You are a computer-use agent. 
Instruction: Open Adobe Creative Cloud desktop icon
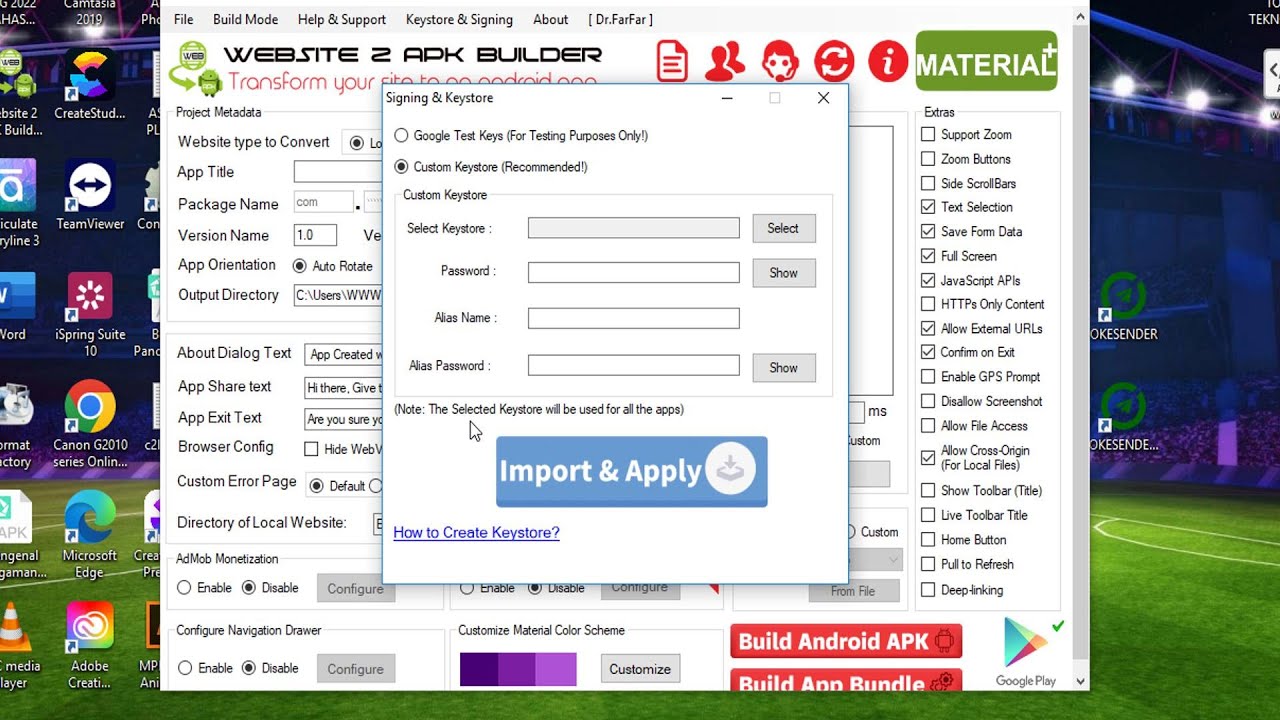tap(90, 645)
